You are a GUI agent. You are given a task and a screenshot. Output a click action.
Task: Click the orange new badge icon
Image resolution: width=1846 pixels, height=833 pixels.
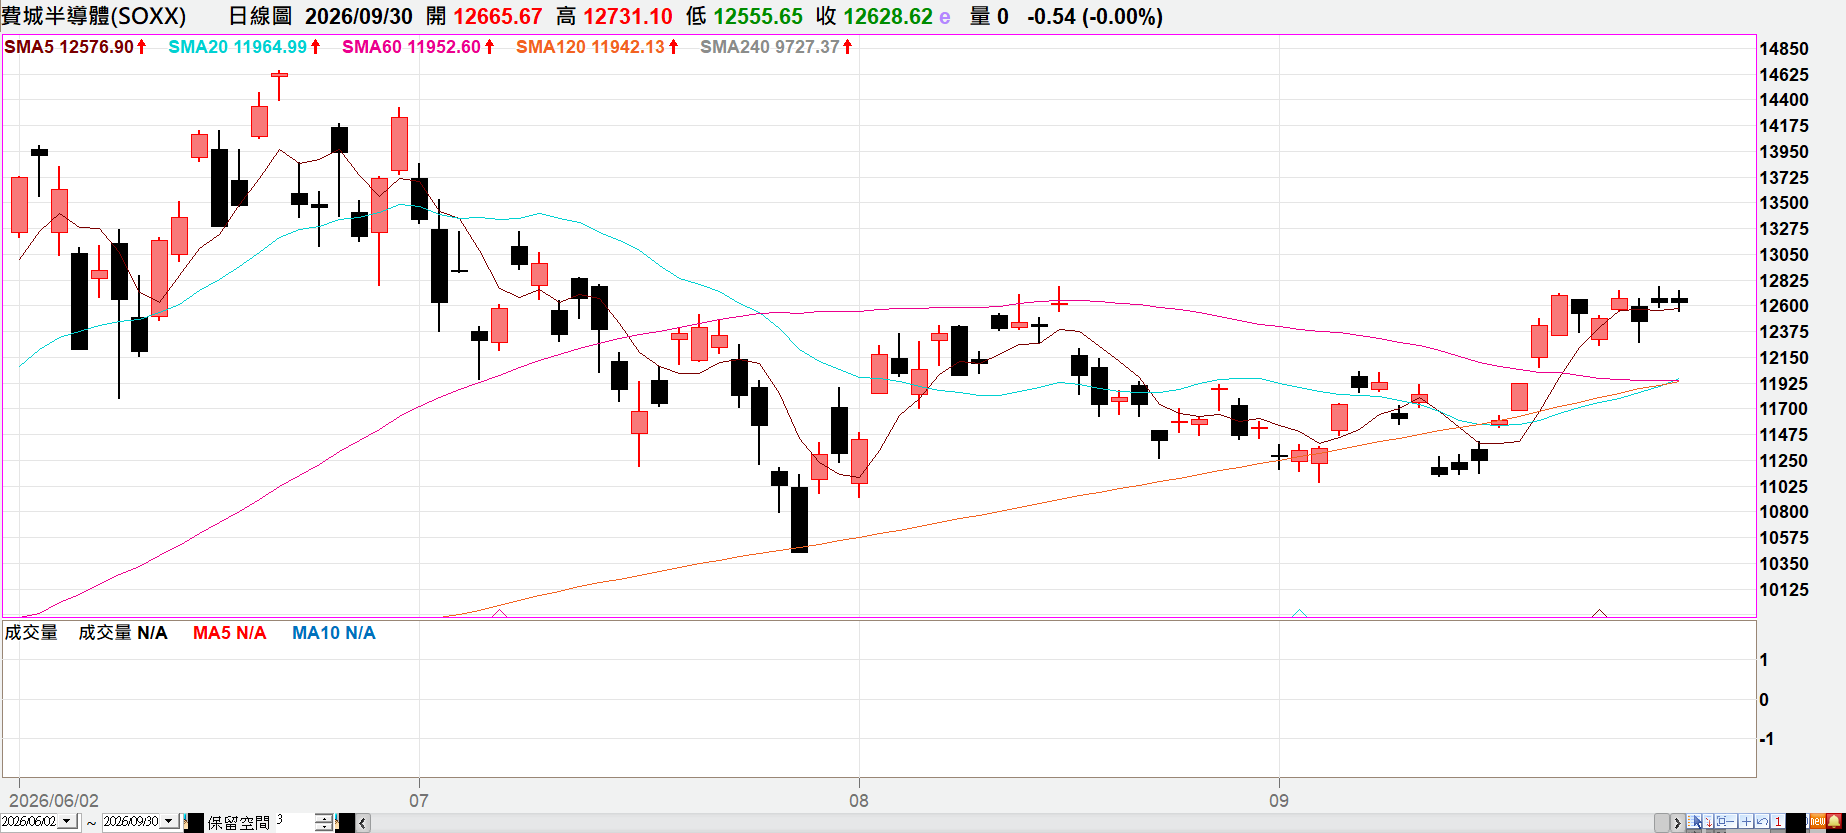(1818, 821)
